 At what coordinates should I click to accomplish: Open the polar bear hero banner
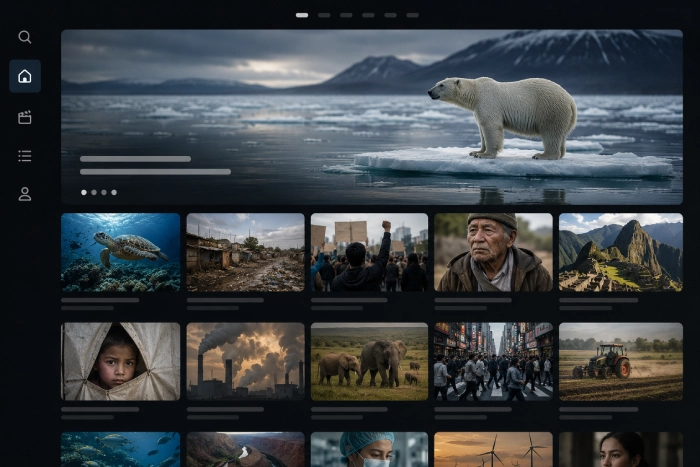click(372, 117)
